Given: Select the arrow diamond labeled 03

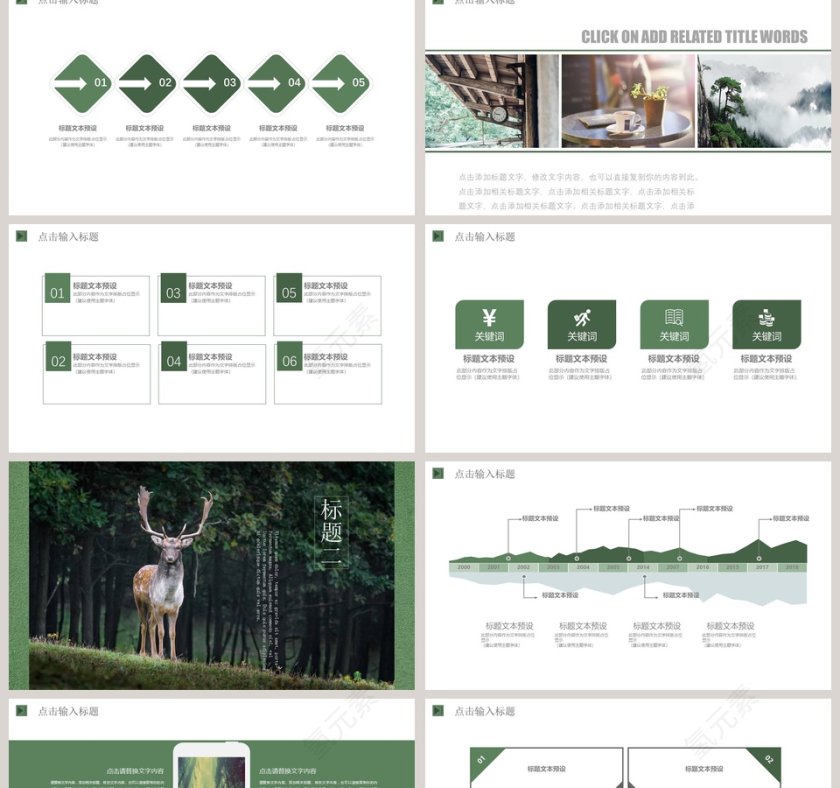Looking at the screenshot, I should [213, 83].
